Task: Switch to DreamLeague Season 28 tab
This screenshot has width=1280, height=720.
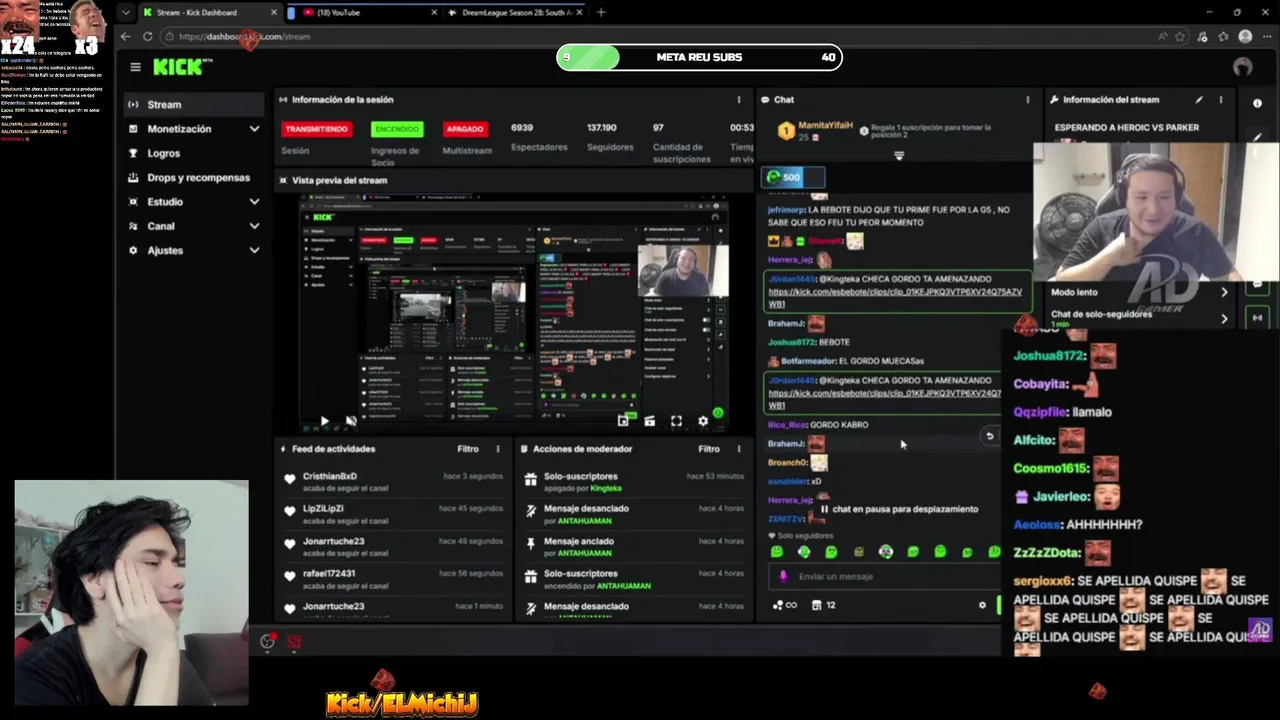Action: (x=515, y=12)
